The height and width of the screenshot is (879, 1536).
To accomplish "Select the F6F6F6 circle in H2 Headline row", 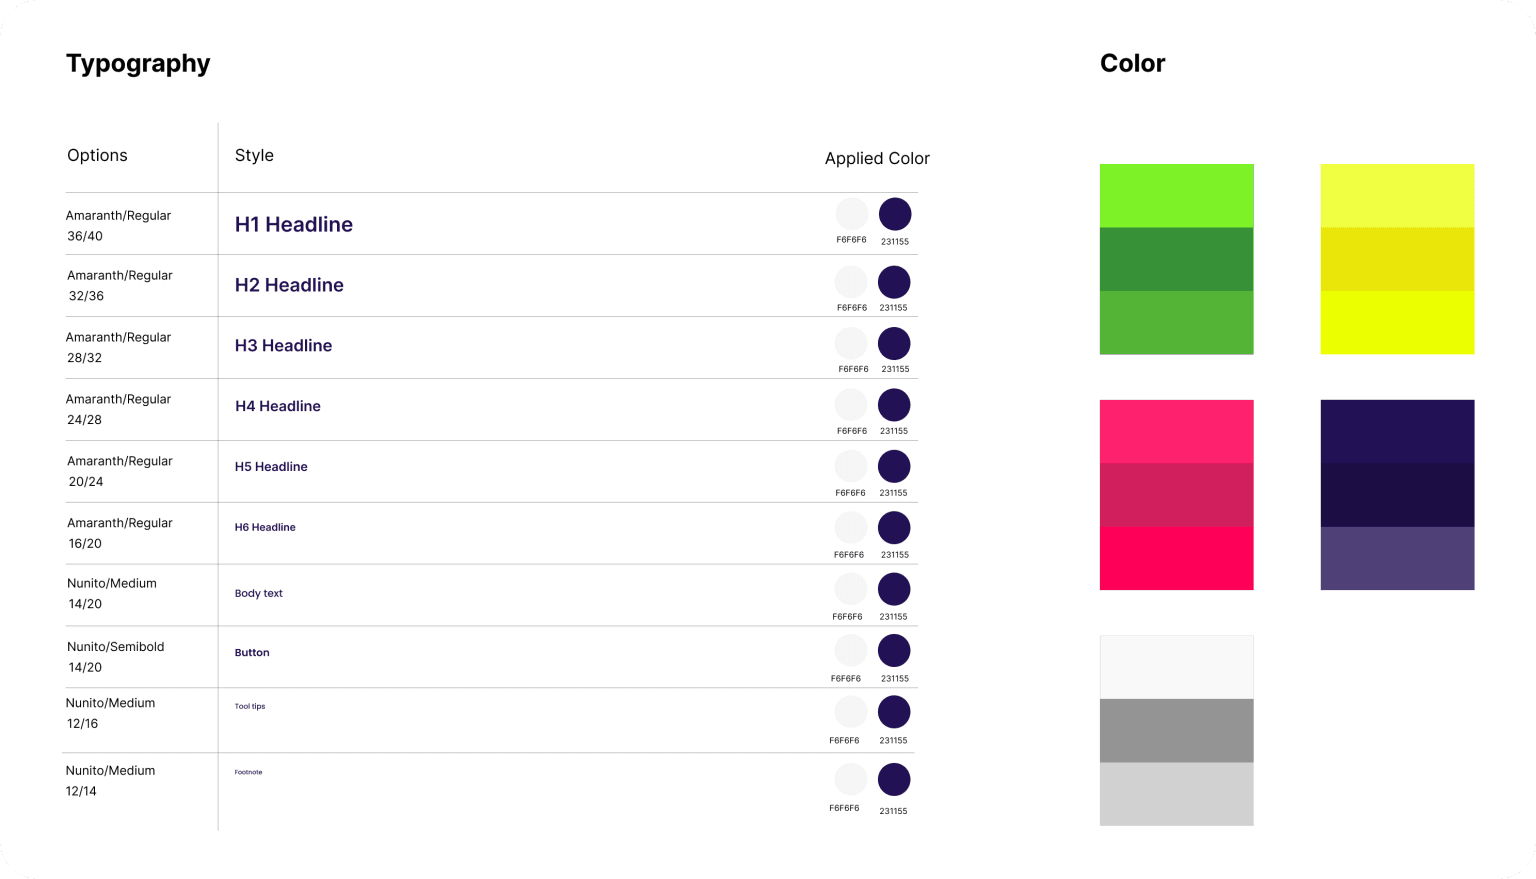I will [x=851, y=282].
